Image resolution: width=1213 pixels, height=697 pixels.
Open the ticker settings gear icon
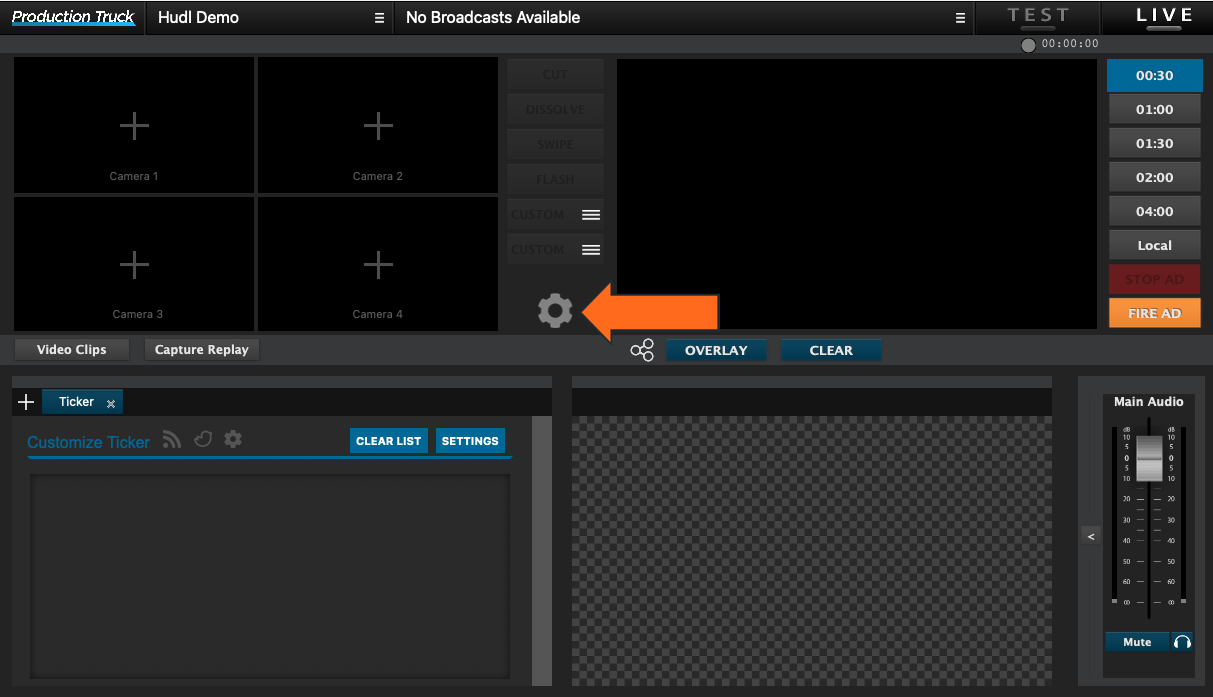point(233,439)
